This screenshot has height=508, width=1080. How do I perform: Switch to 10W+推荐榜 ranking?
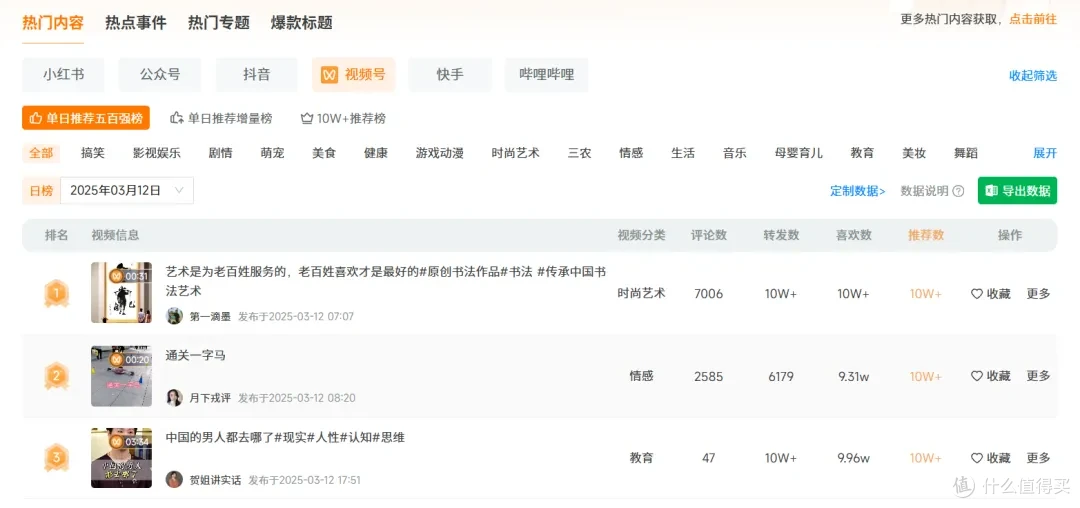343,118
